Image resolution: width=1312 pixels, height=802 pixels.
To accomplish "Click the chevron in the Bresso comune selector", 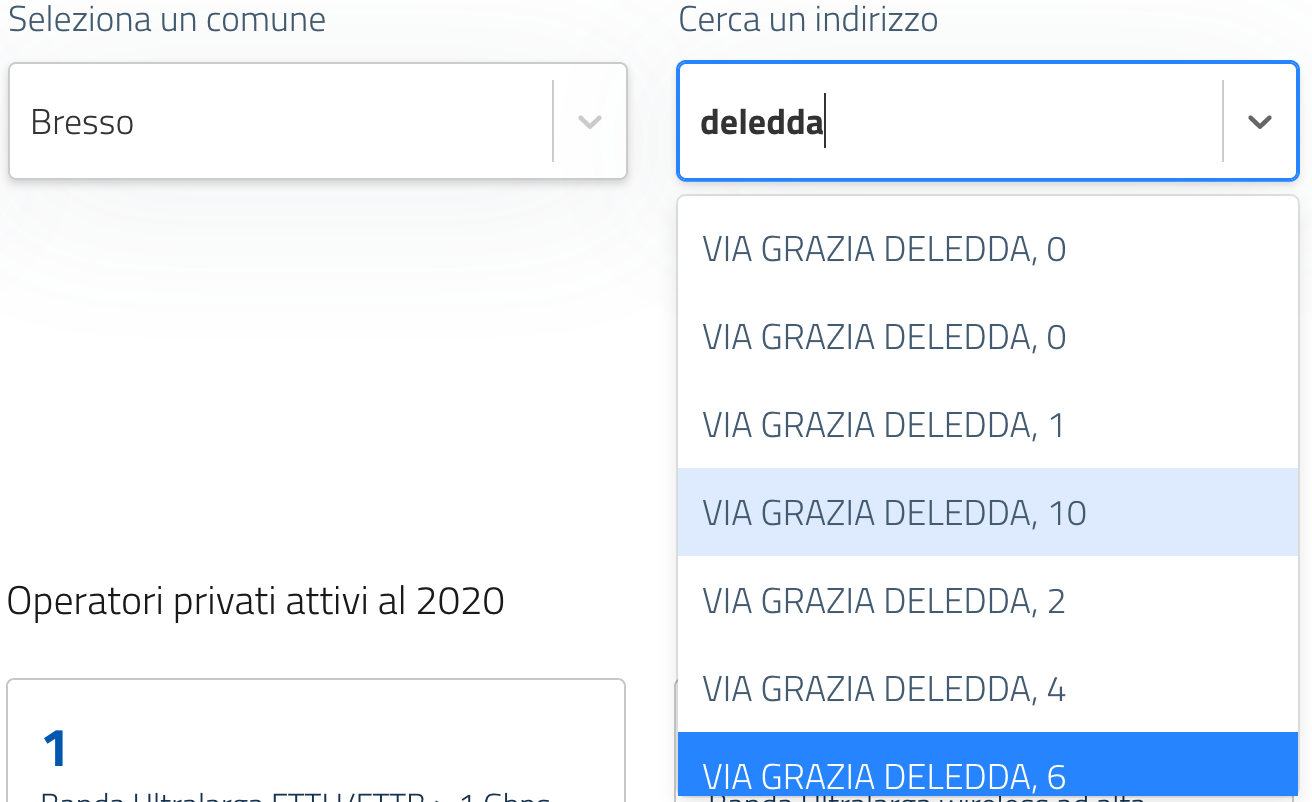I will (590, 122).
